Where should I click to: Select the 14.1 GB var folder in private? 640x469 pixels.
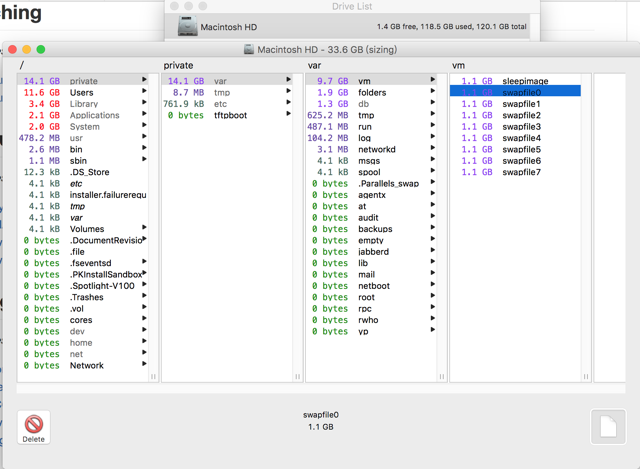tap(227, 81)
